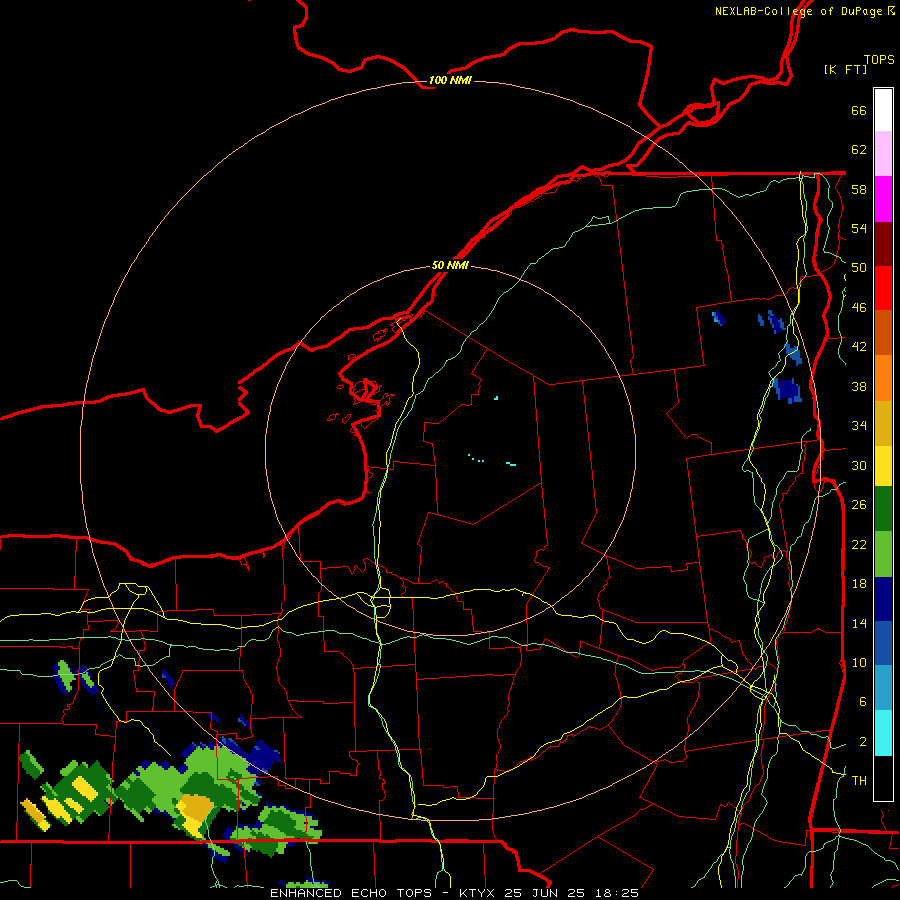This screenshot has height=900, width=900.
Task: Choose the gold legend color block
Action: tap(883, 424)
